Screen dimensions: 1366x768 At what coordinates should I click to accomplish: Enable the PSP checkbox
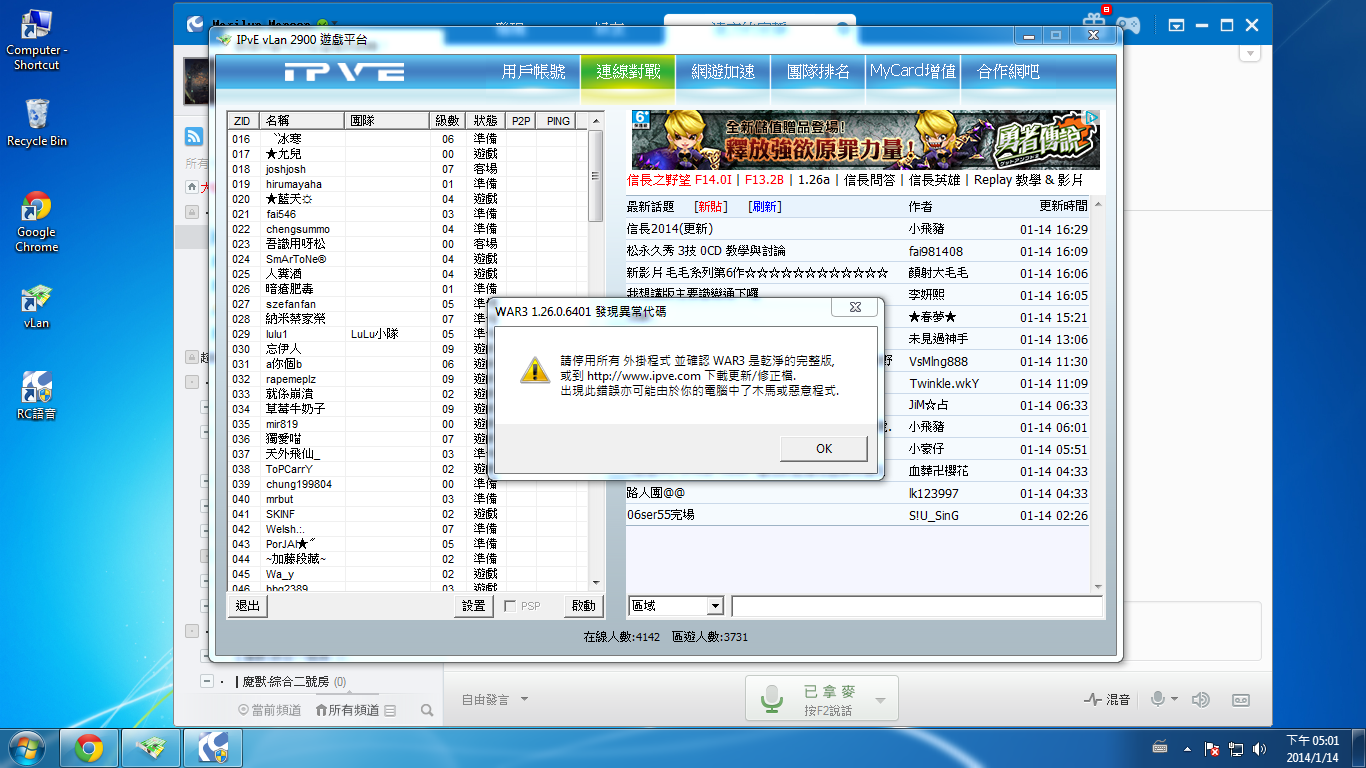(511, 606)
